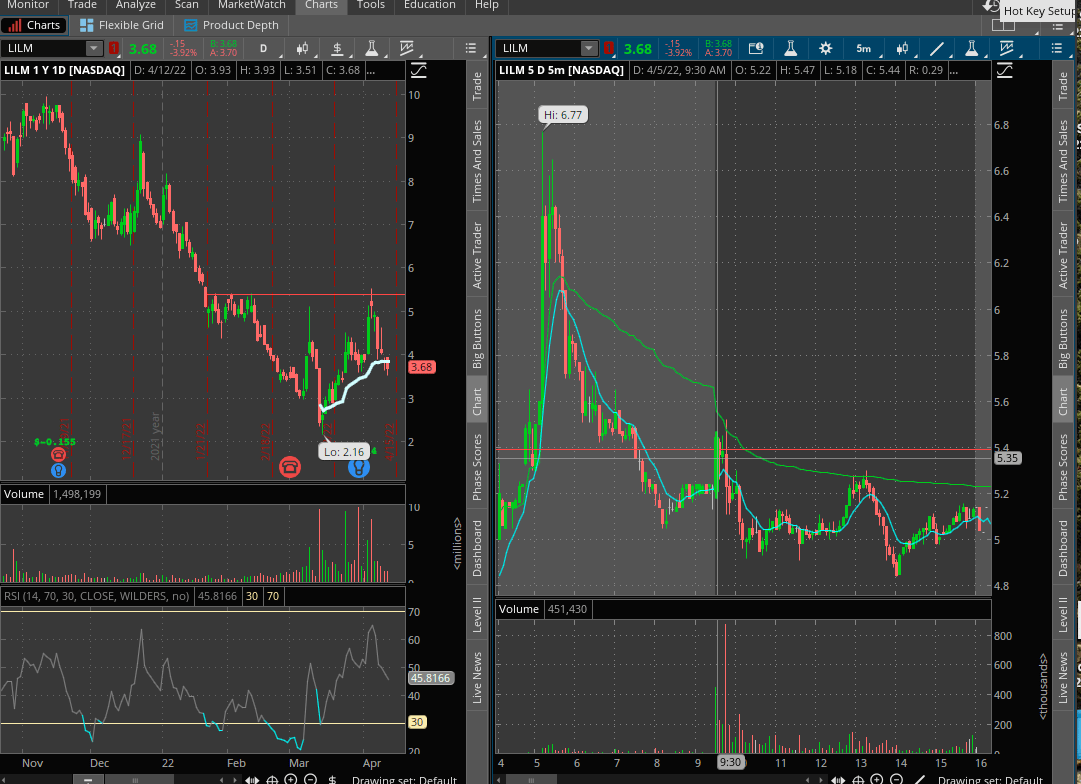Open the MarketWatch tab
The height and width of the screenshot is (784, 1081).
click(251, 5)
